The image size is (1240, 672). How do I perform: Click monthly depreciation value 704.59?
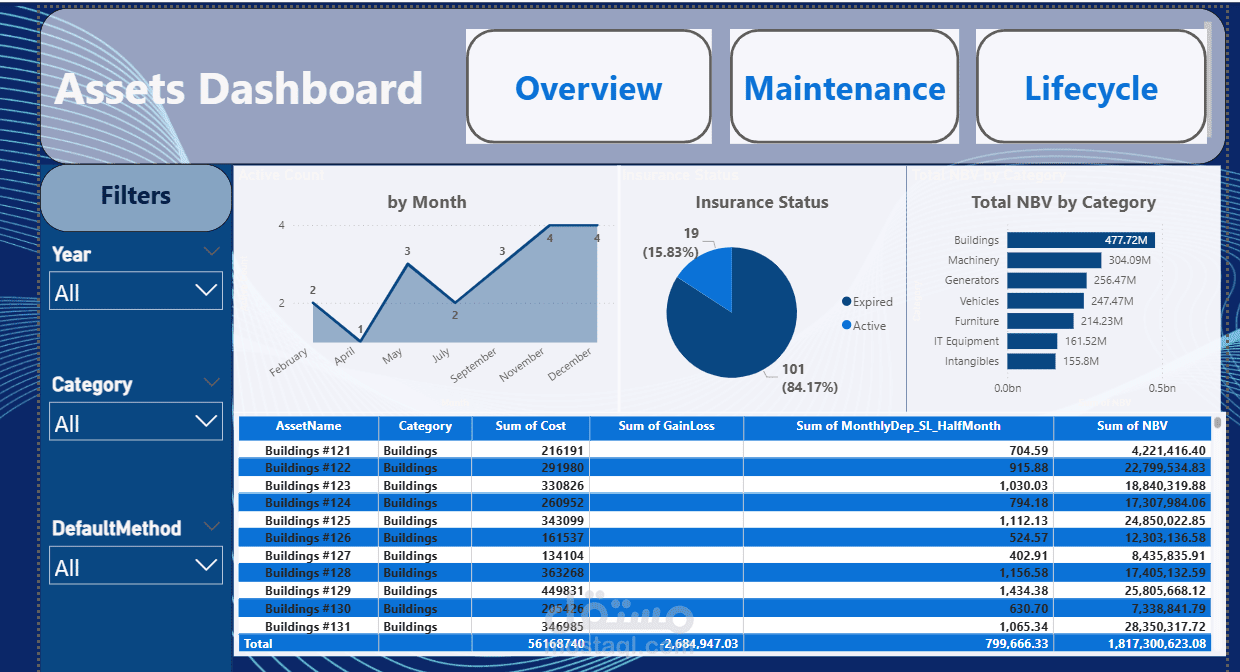(1029, 451)
